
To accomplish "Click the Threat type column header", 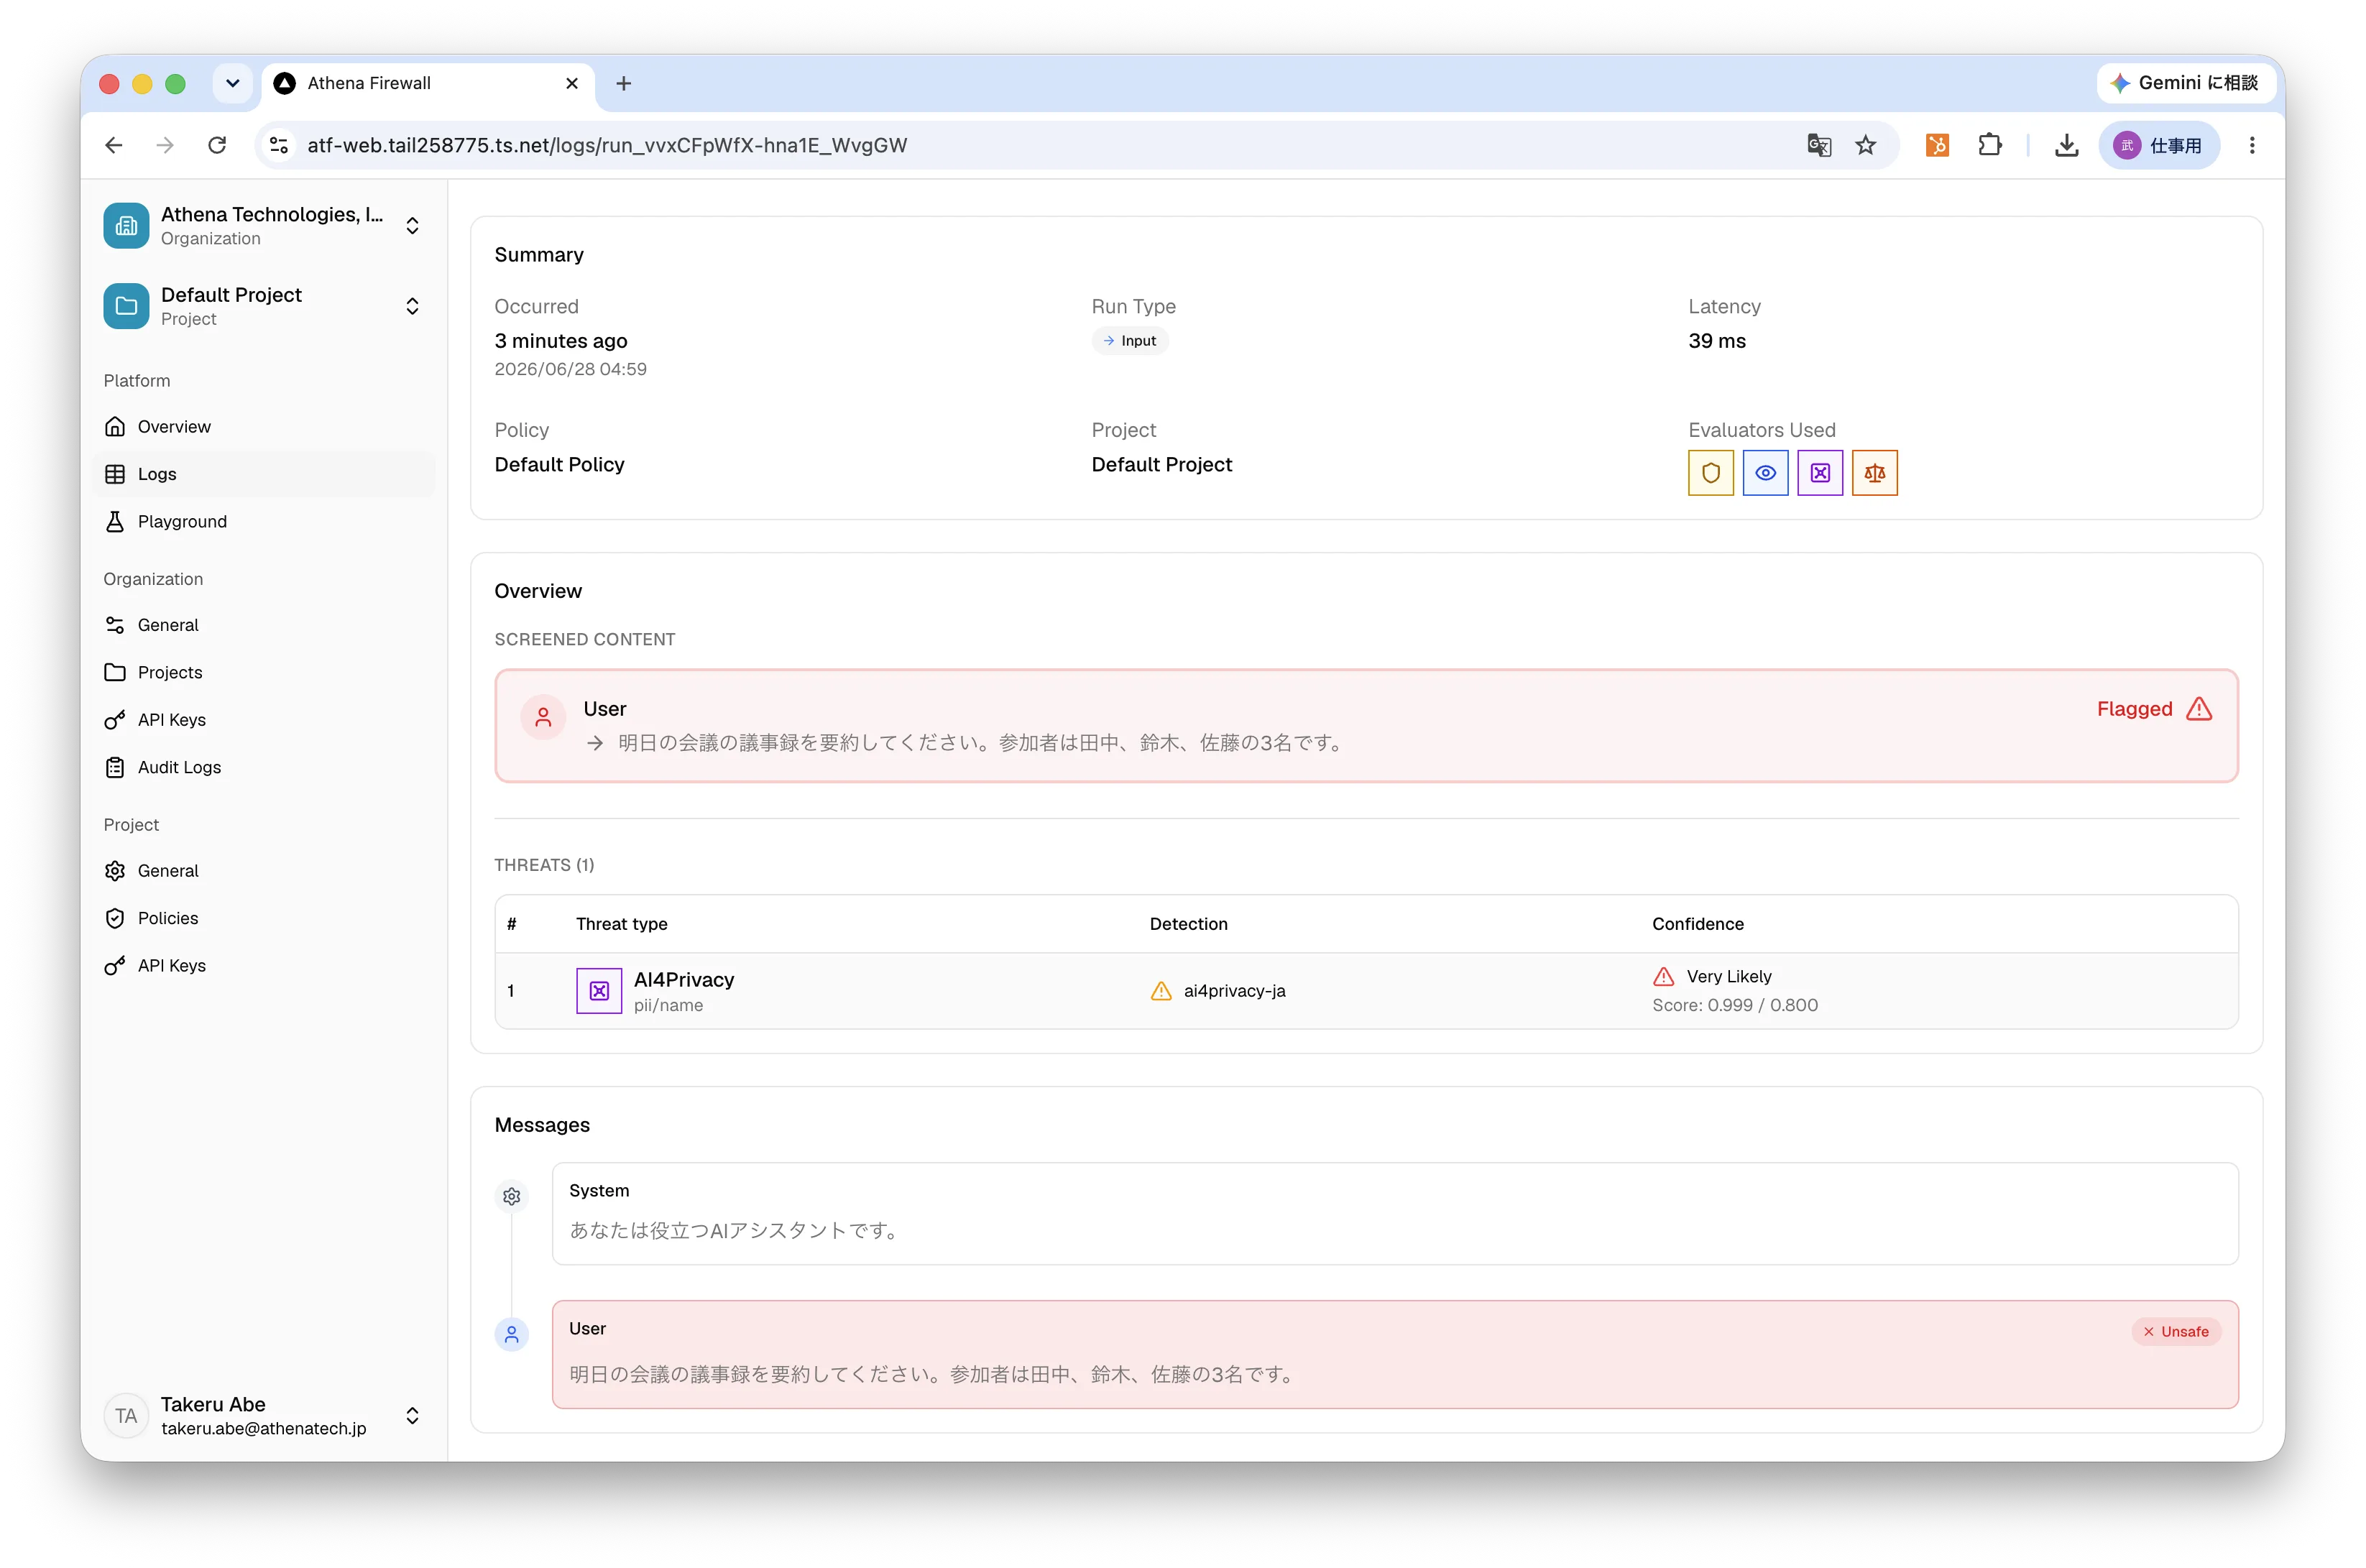I will (621, 924).
